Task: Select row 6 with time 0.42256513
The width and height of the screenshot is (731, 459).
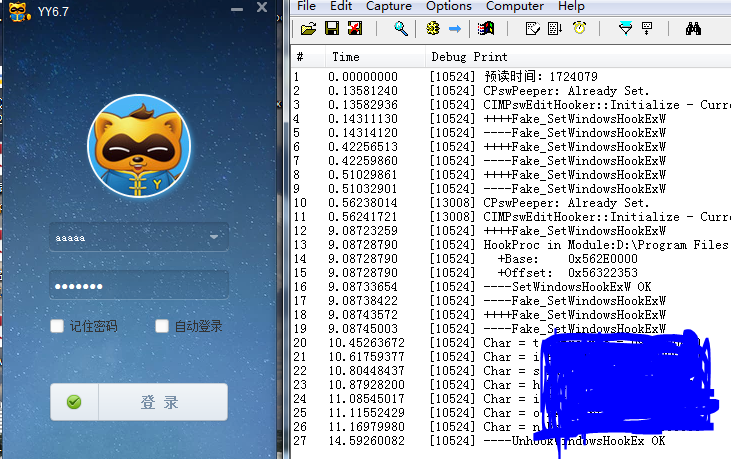Action: 511,147
